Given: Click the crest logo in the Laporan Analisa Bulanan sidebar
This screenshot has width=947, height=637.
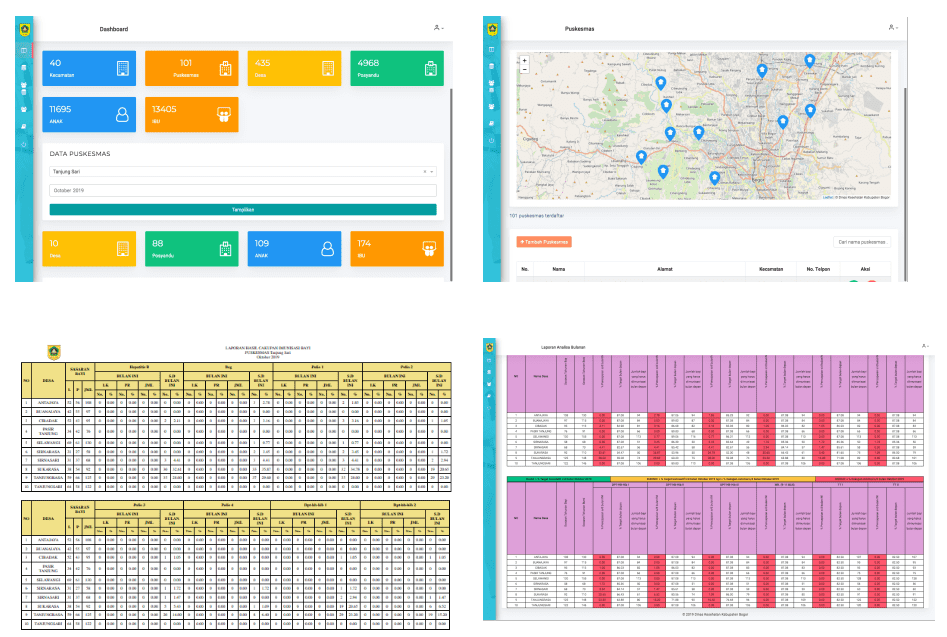Looking at the screenshot, I should pos(490,347).
